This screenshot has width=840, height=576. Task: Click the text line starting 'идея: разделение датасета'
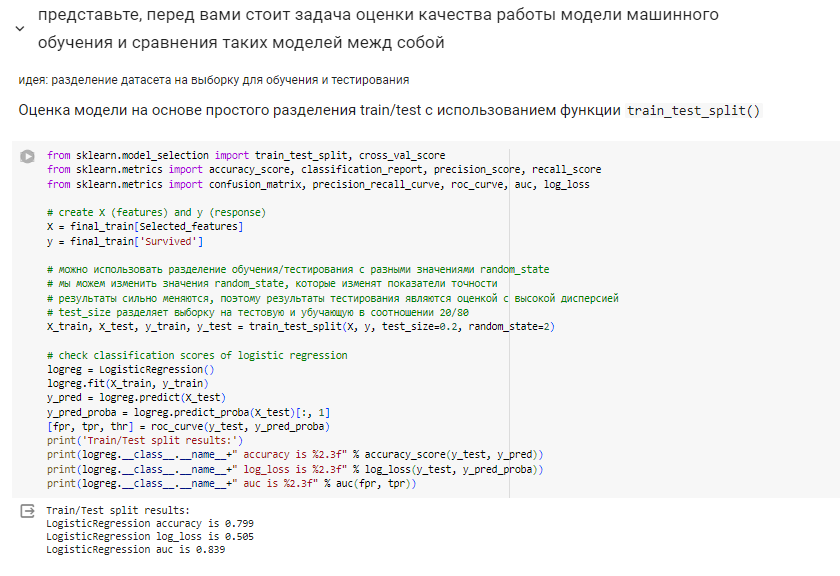(214, 80)
